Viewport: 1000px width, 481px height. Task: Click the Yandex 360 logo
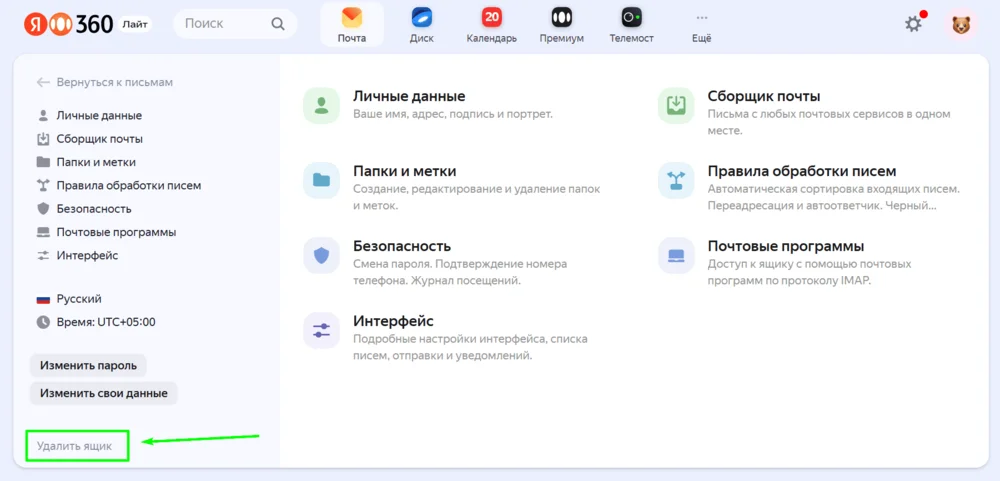coord(69,24)
